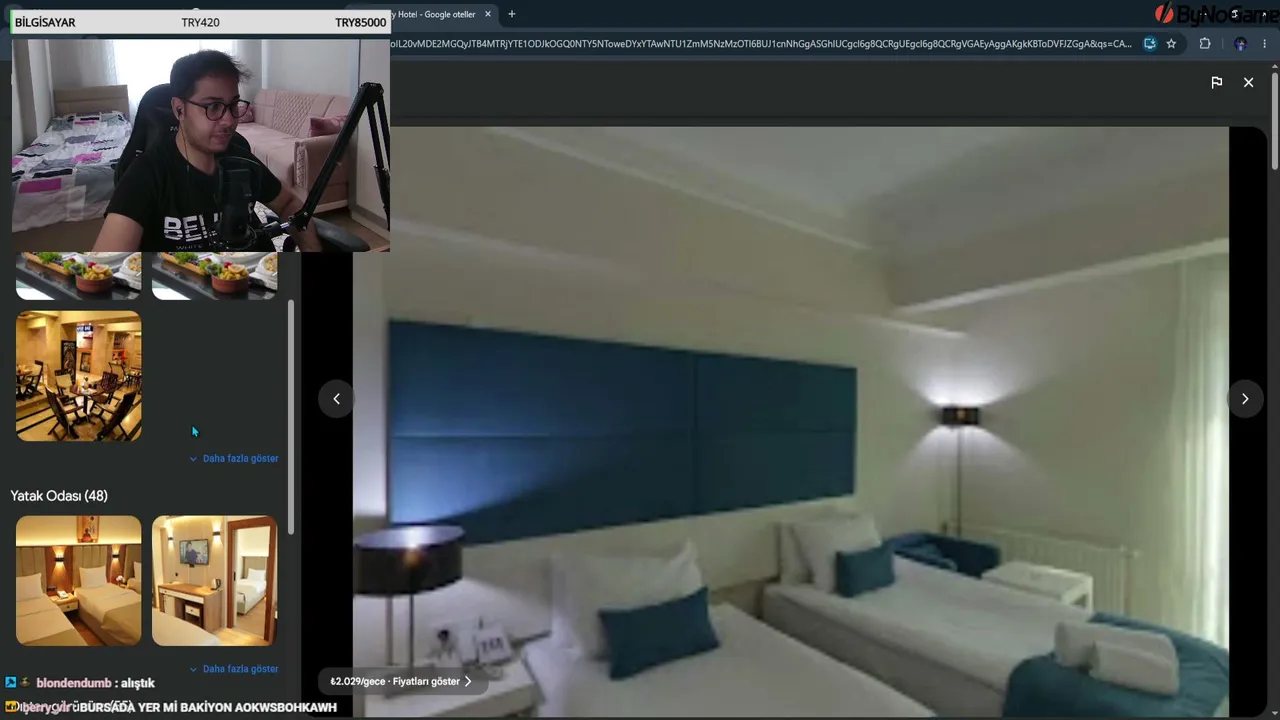Image resolution: width=1280 pixels, height=720 pixels.
Task: Expand Daha fazla göster above Yatak Odası
Action: click(x=234, y=459)
